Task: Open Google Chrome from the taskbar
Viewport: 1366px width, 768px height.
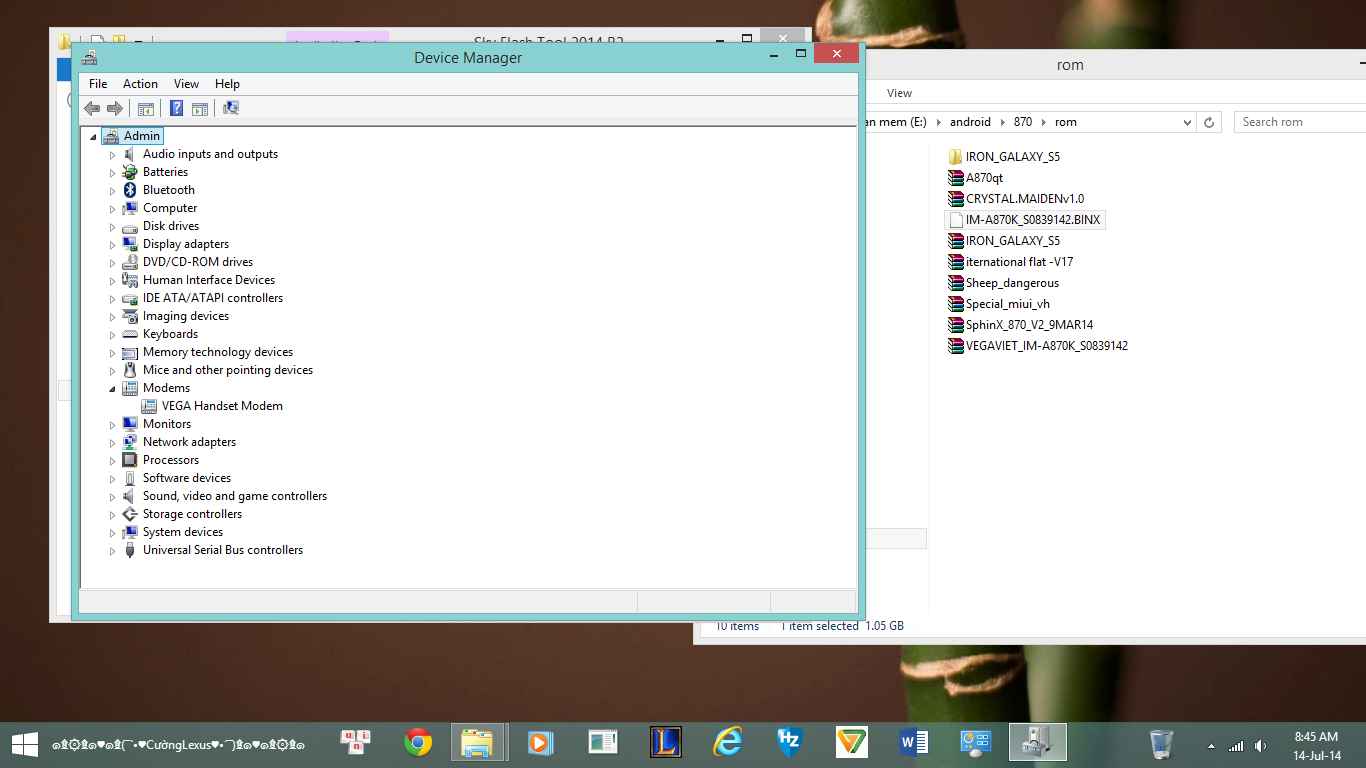Action: tap(418, 742)
